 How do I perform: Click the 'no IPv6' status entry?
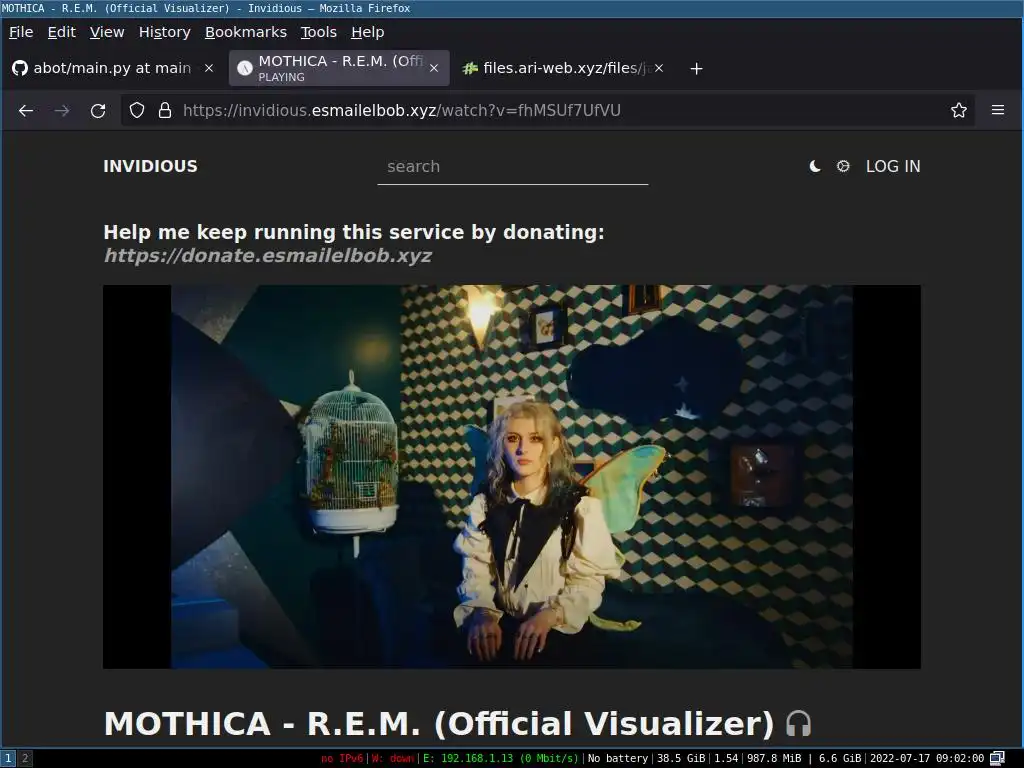coord(342,758)
